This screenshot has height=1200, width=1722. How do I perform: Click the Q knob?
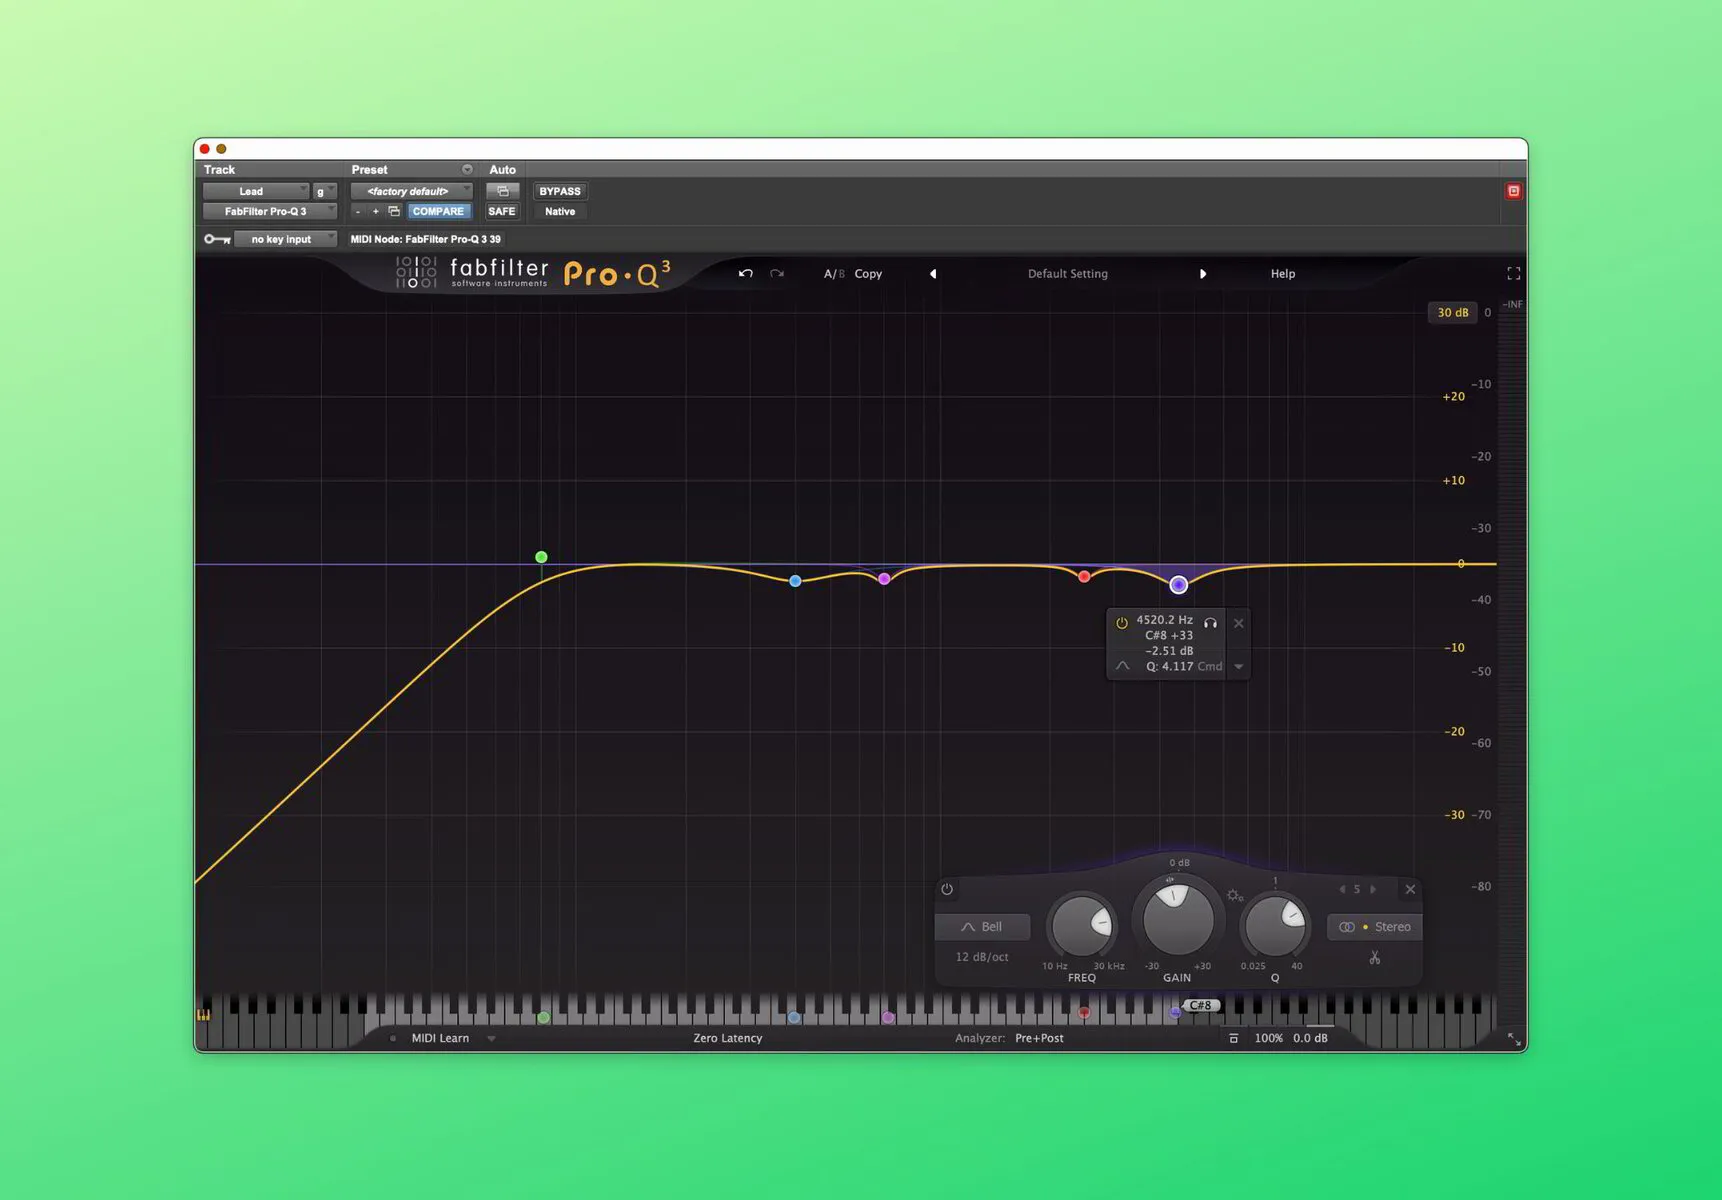pyautogui.click(x=1275, y=925)
